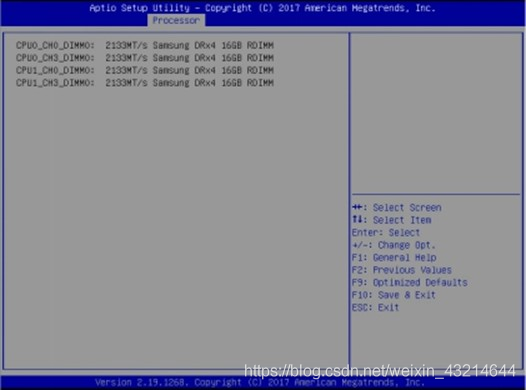Click the Version 2.19.1268 footer text
Screen dimensions: 526x390
tap(260, 383)
